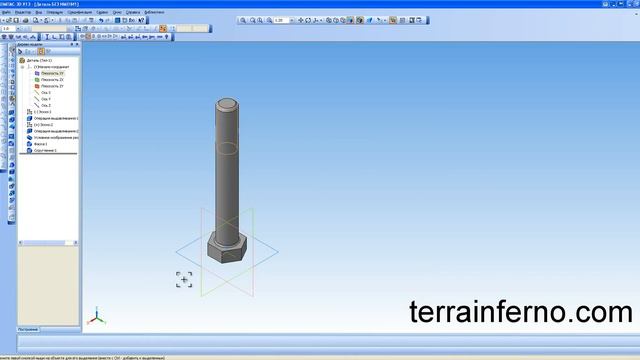Image resolution: width=640 pixels, height=360 pixels.
Task: Click the step value field showing 1.0
Action: pyautogui.click(x=8, y=29)
